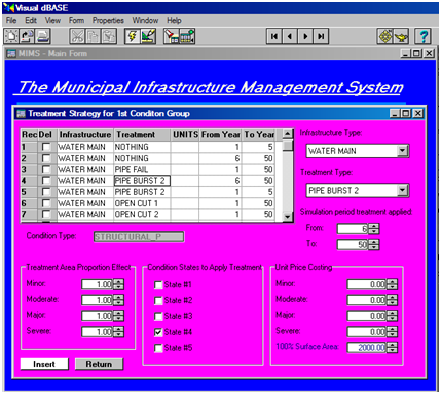Image resolution: width=443 pixels, height=394 pixels.
Task: Enable State #2 checkbox
Action: point(158,301)
